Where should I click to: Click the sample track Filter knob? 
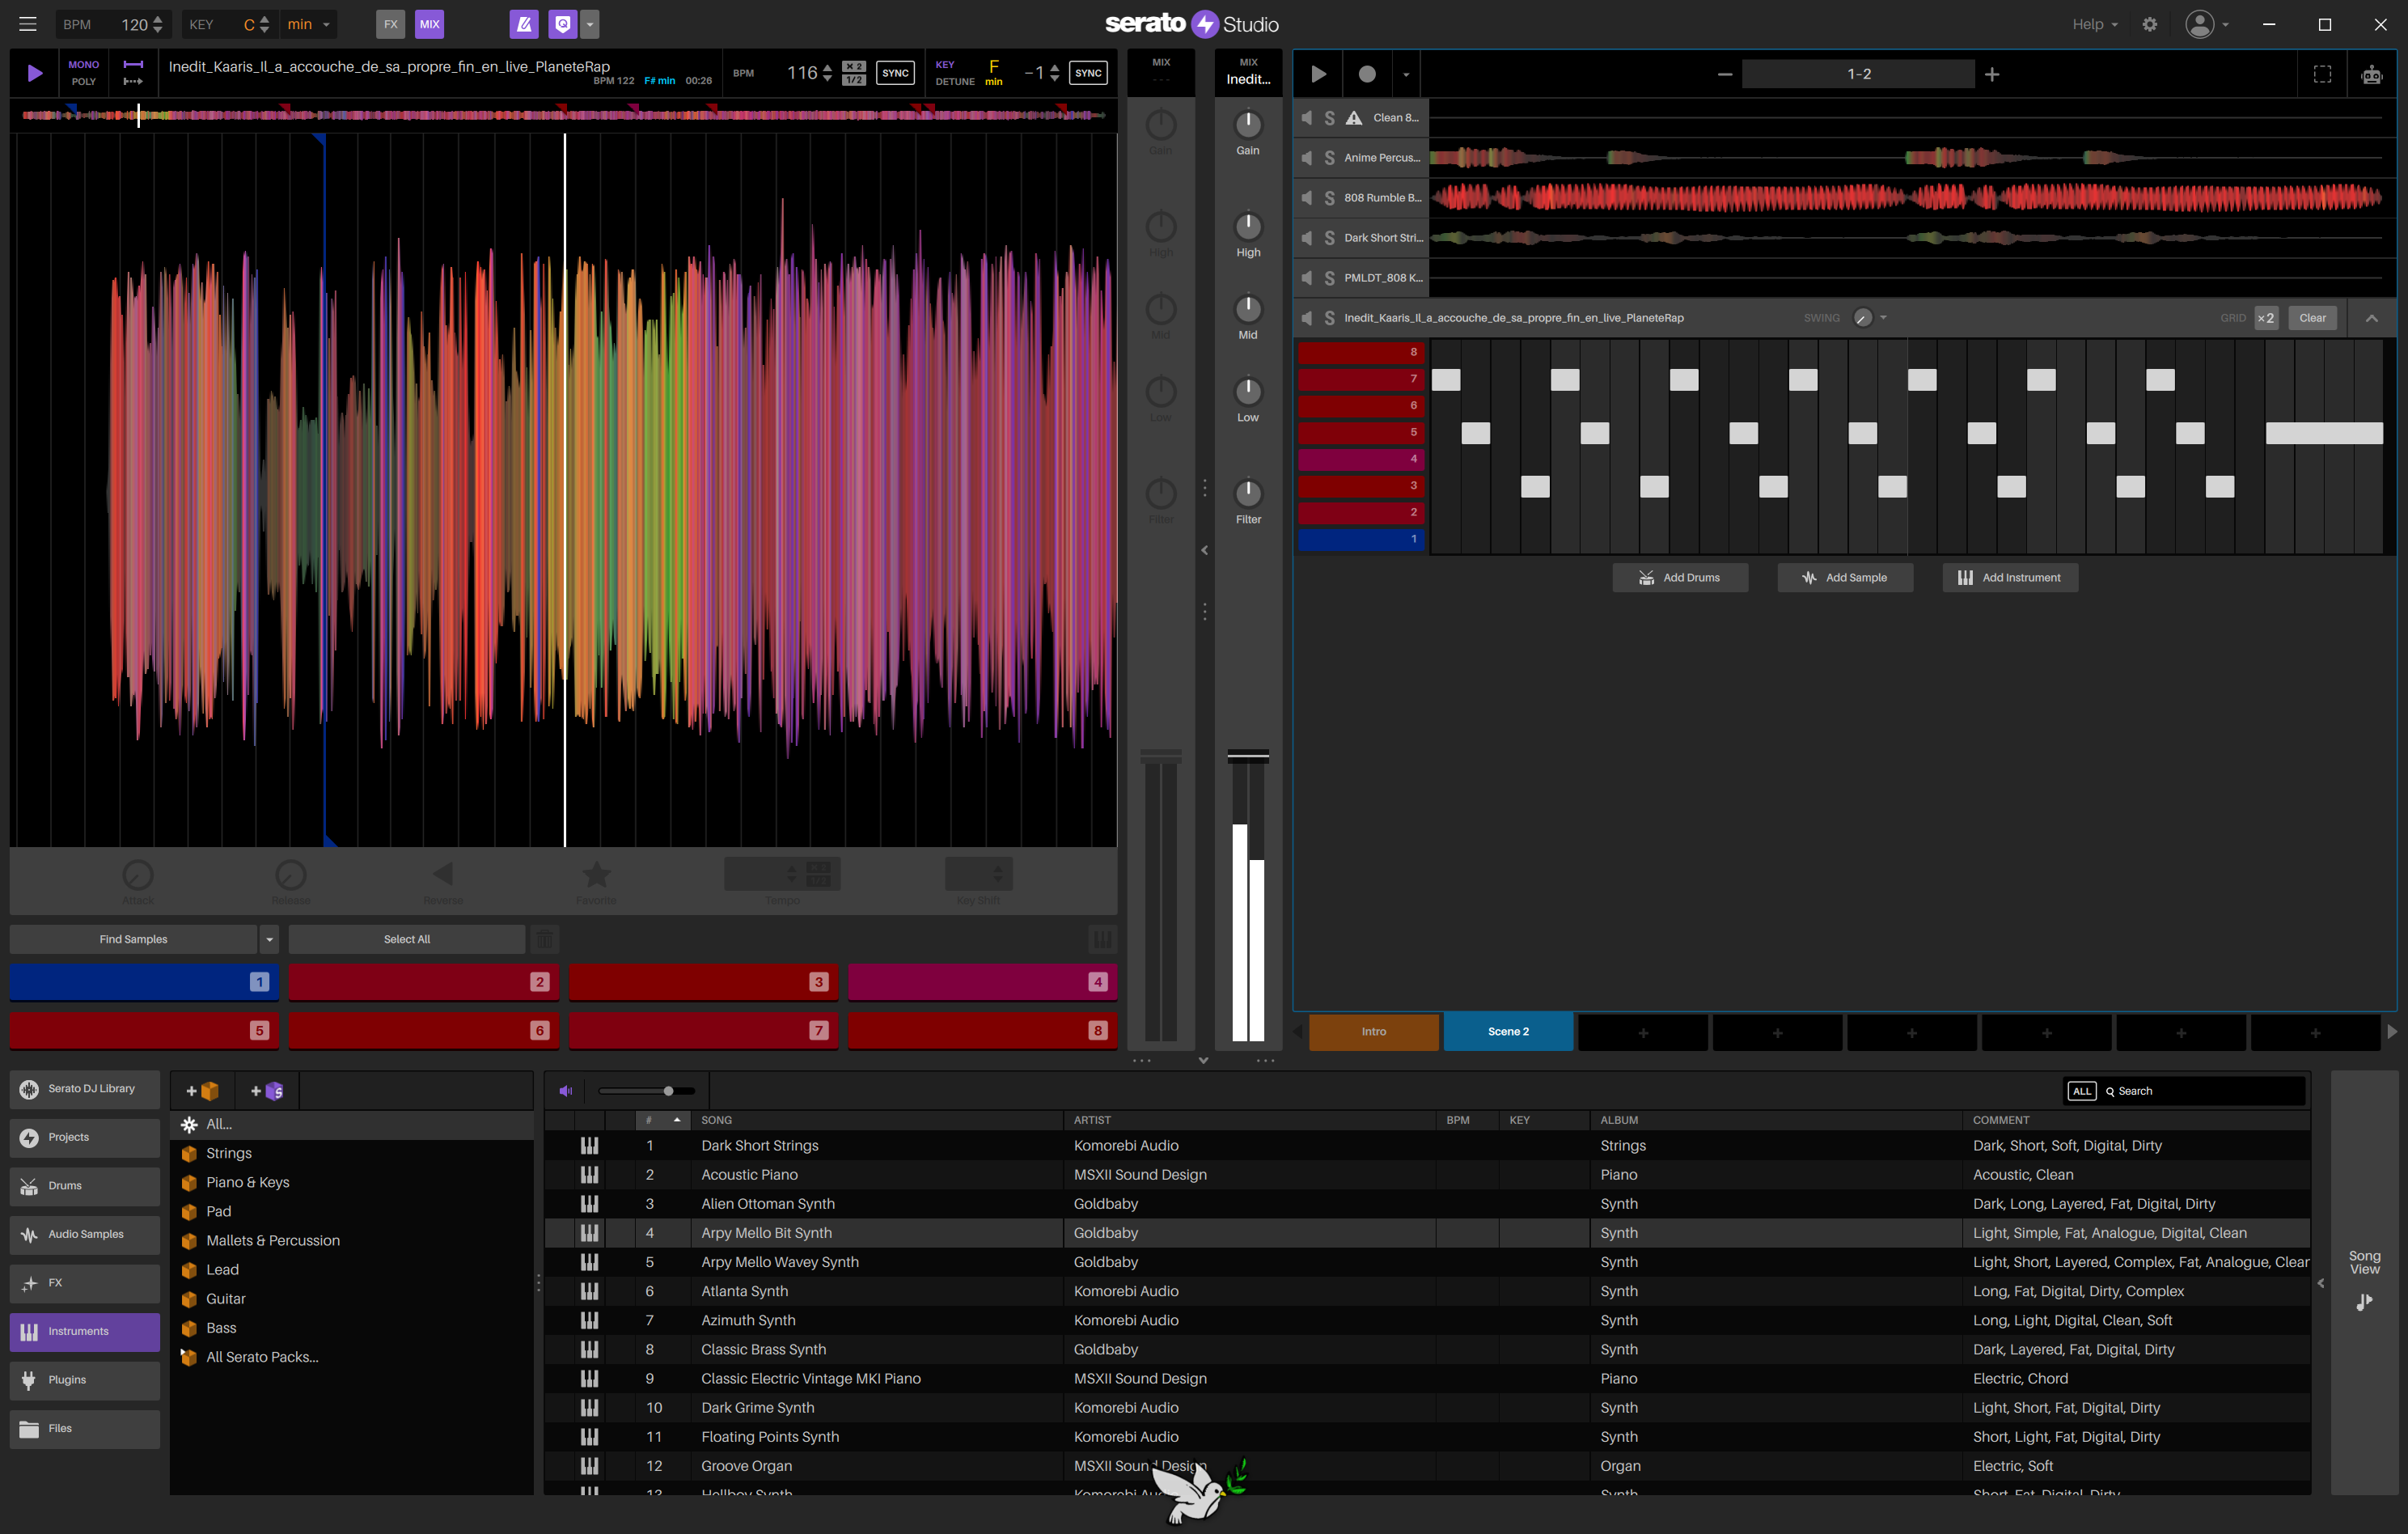1248,493
